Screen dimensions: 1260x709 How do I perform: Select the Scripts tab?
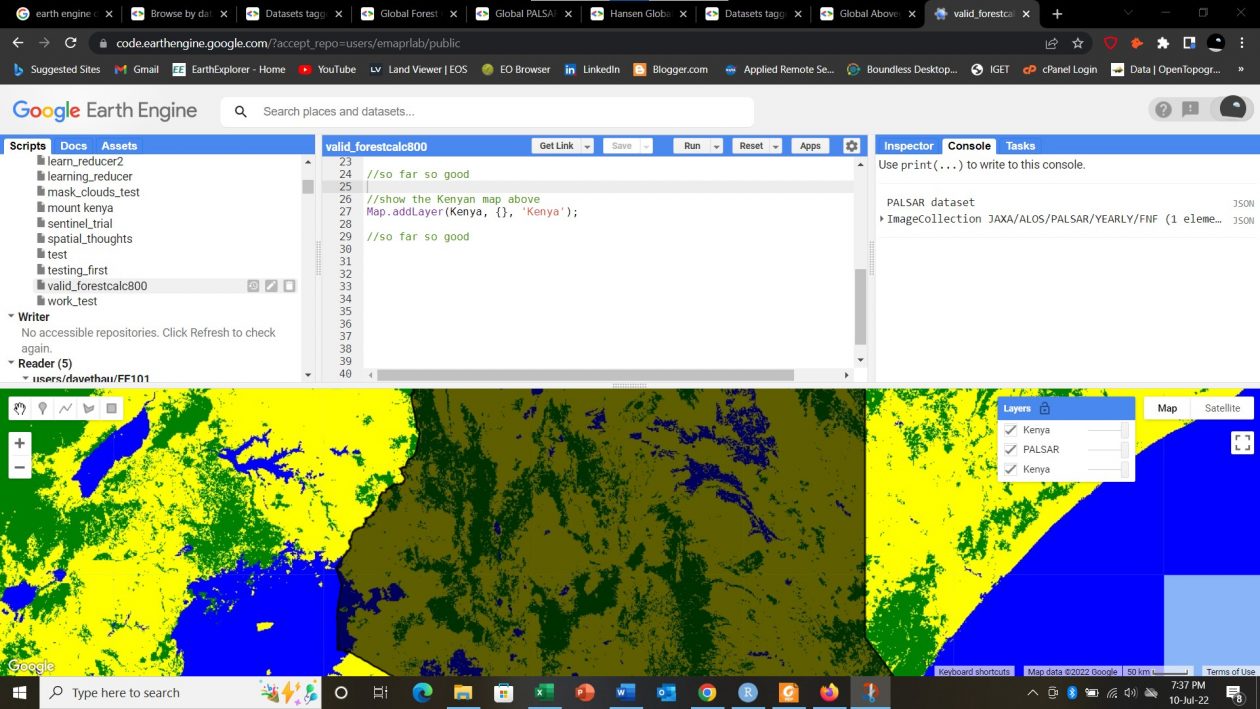(28, 146)
